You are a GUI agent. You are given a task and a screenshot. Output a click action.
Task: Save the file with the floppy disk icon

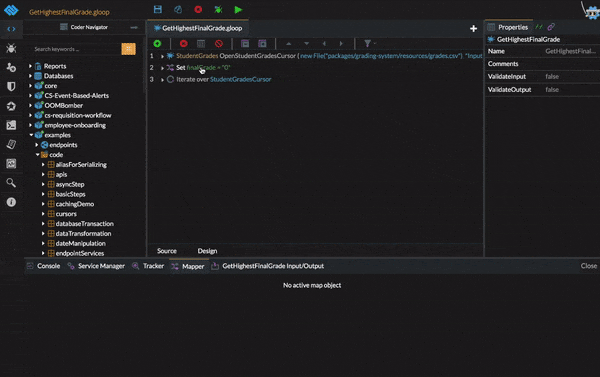click(x=158, y=10)
